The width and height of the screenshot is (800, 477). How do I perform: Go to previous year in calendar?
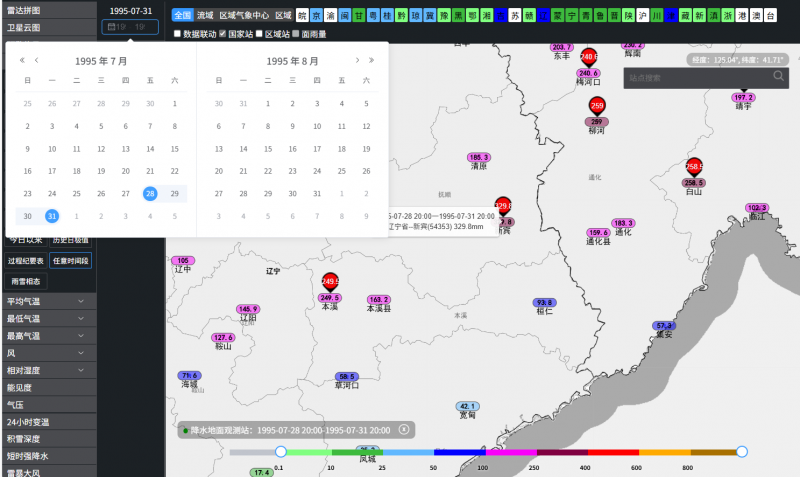[x=23, y=61]
